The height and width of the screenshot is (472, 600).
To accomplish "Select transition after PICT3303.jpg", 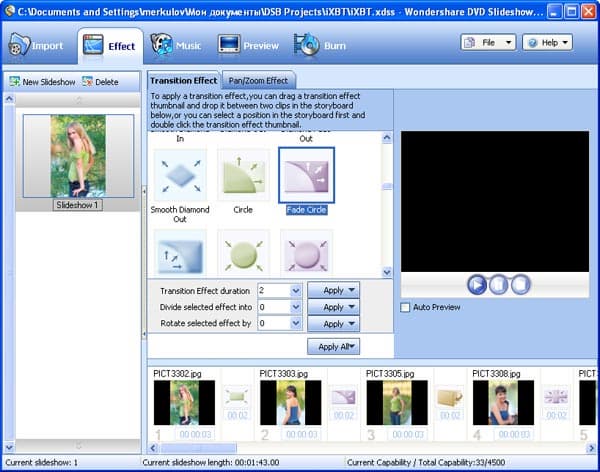I will pos(343,397).
